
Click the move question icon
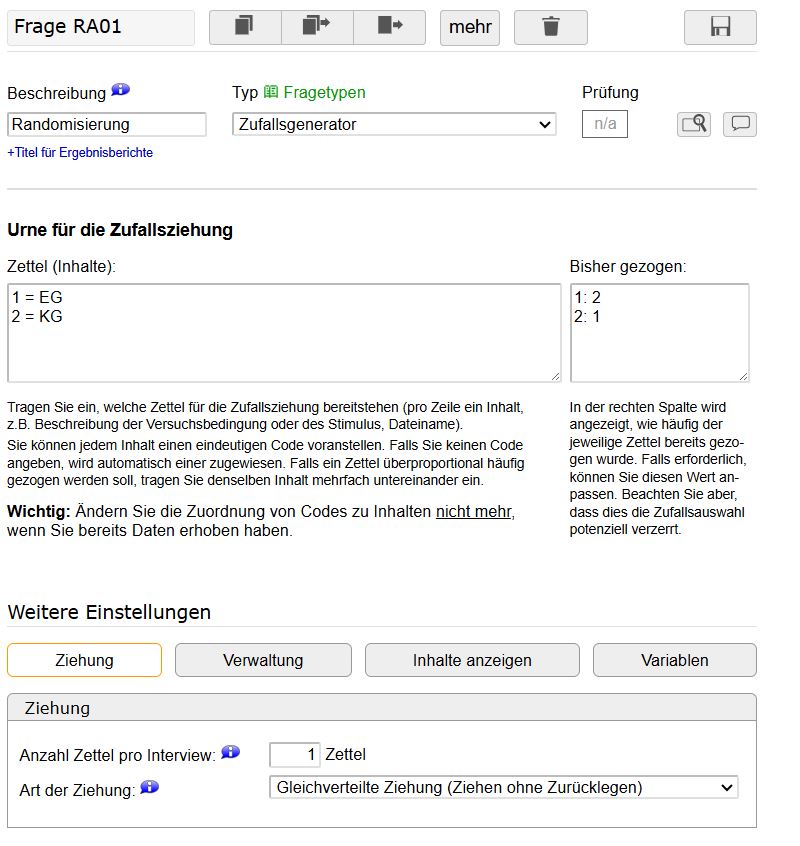coord(389,27)
